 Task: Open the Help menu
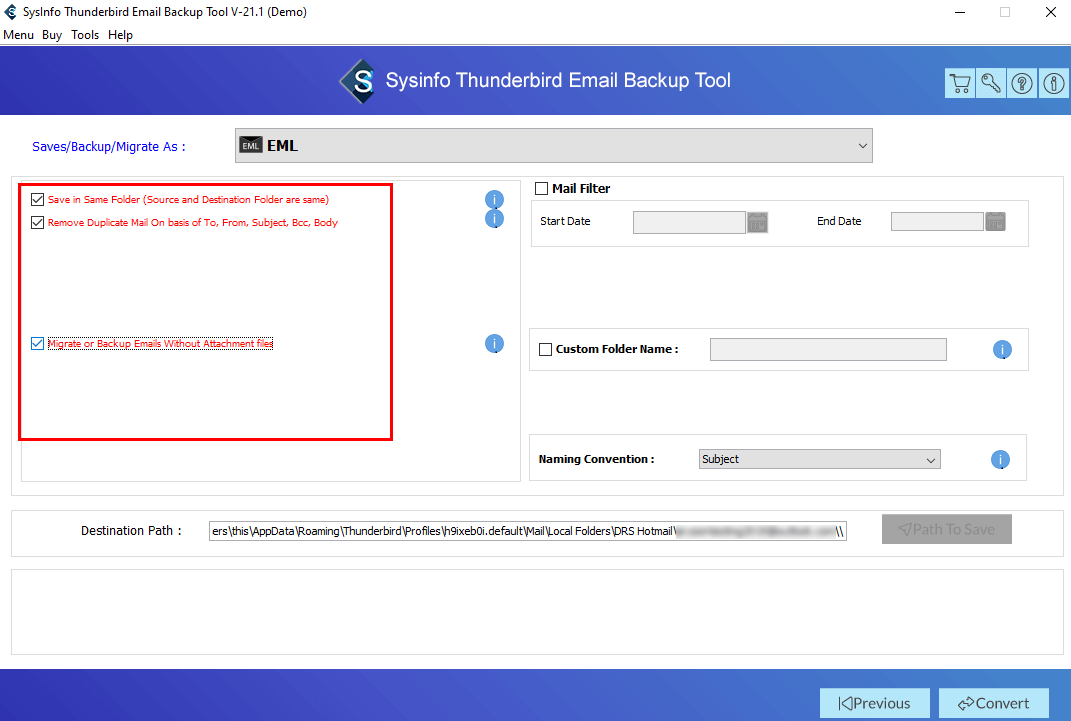point(120,35)
